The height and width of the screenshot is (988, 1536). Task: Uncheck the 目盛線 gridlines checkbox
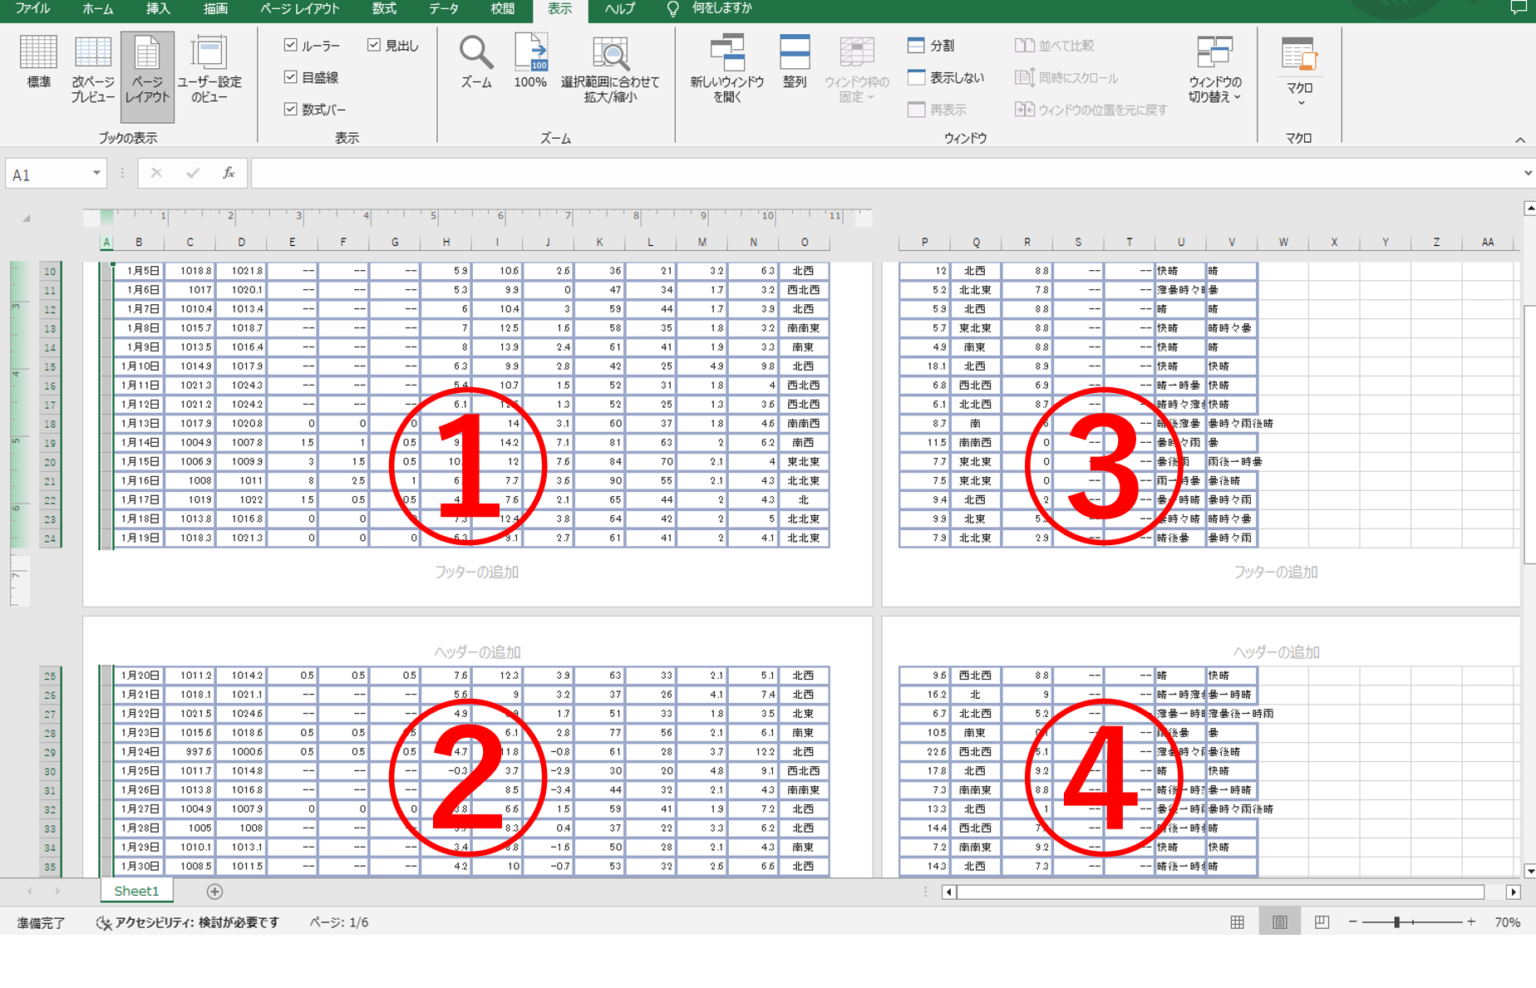pos(291,77)
